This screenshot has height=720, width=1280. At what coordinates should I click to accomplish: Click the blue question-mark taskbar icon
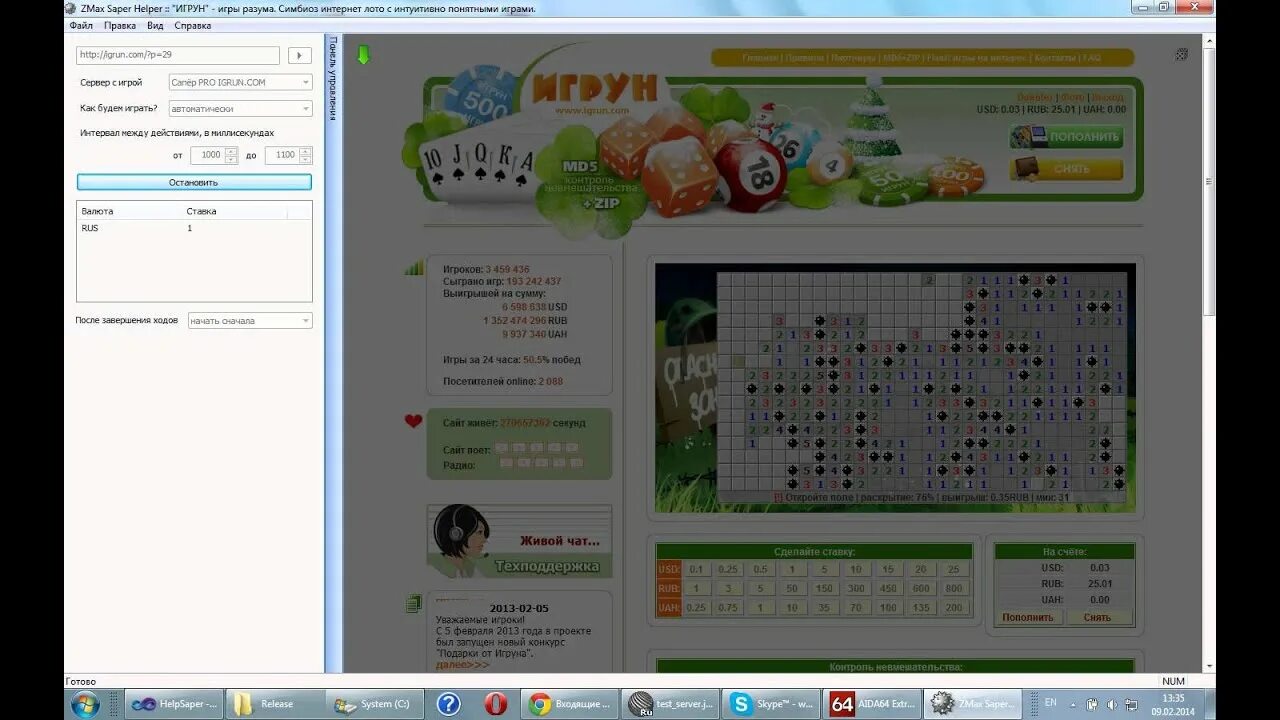449,704
